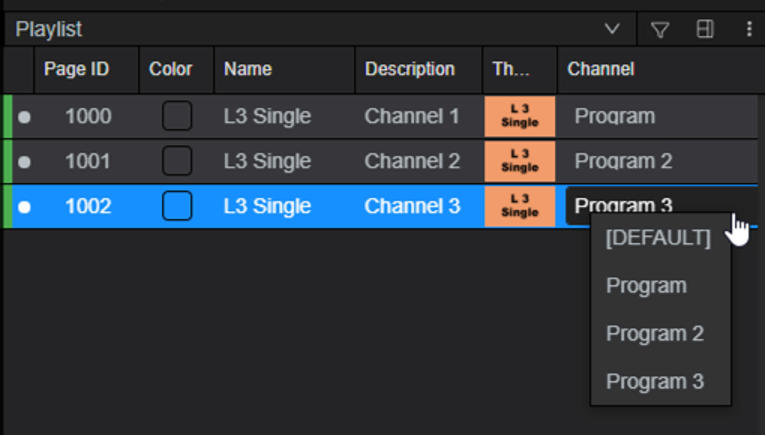This screenshot has width=766, height=436.
Task: Click the column layout icon
Action: pyautogui.click(x=705, y=30)
